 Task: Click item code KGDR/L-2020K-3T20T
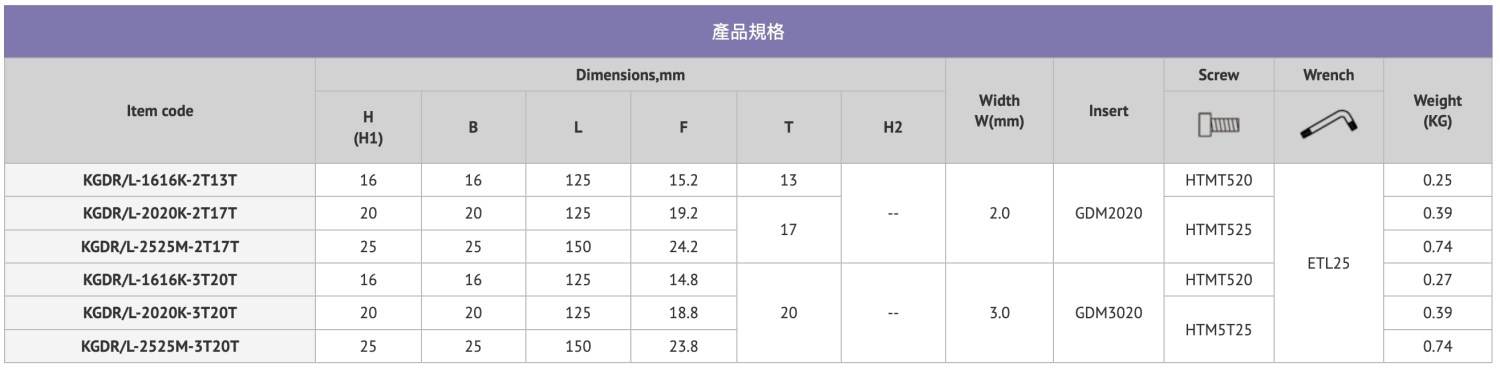point(160,313)
